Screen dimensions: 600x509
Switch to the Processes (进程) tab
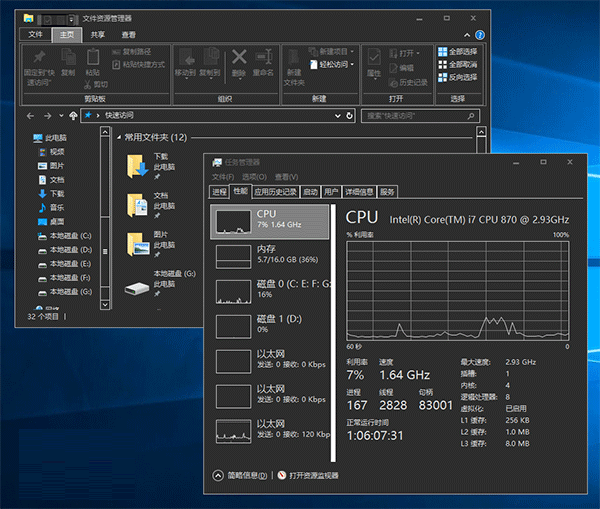tap(219, 191)
